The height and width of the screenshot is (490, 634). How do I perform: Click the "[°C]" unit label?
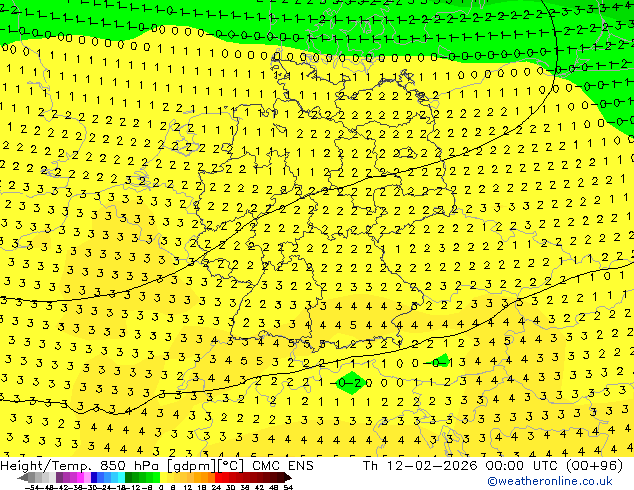tap(231, 466)
